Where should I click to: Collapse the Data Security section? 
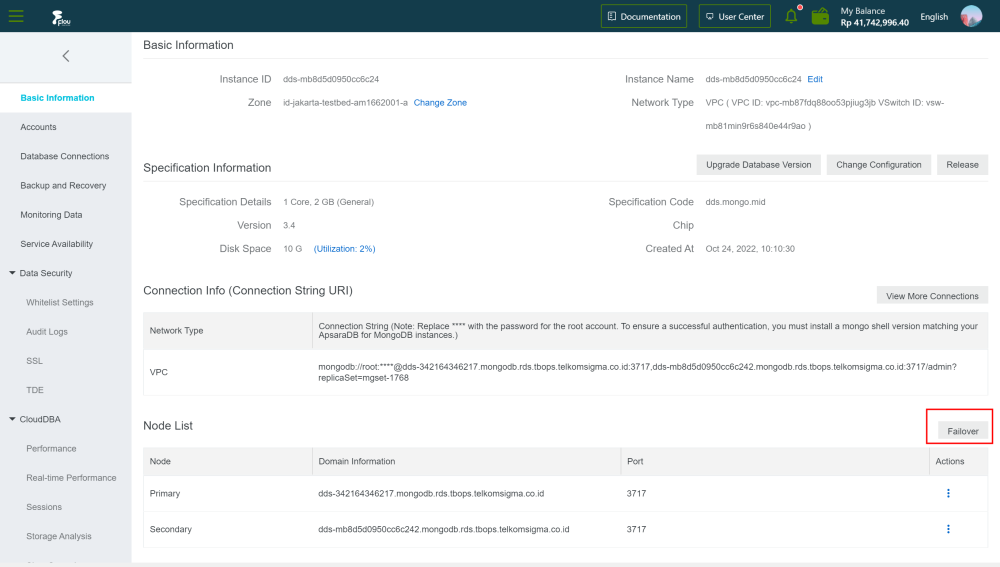(x=12, y=273)
